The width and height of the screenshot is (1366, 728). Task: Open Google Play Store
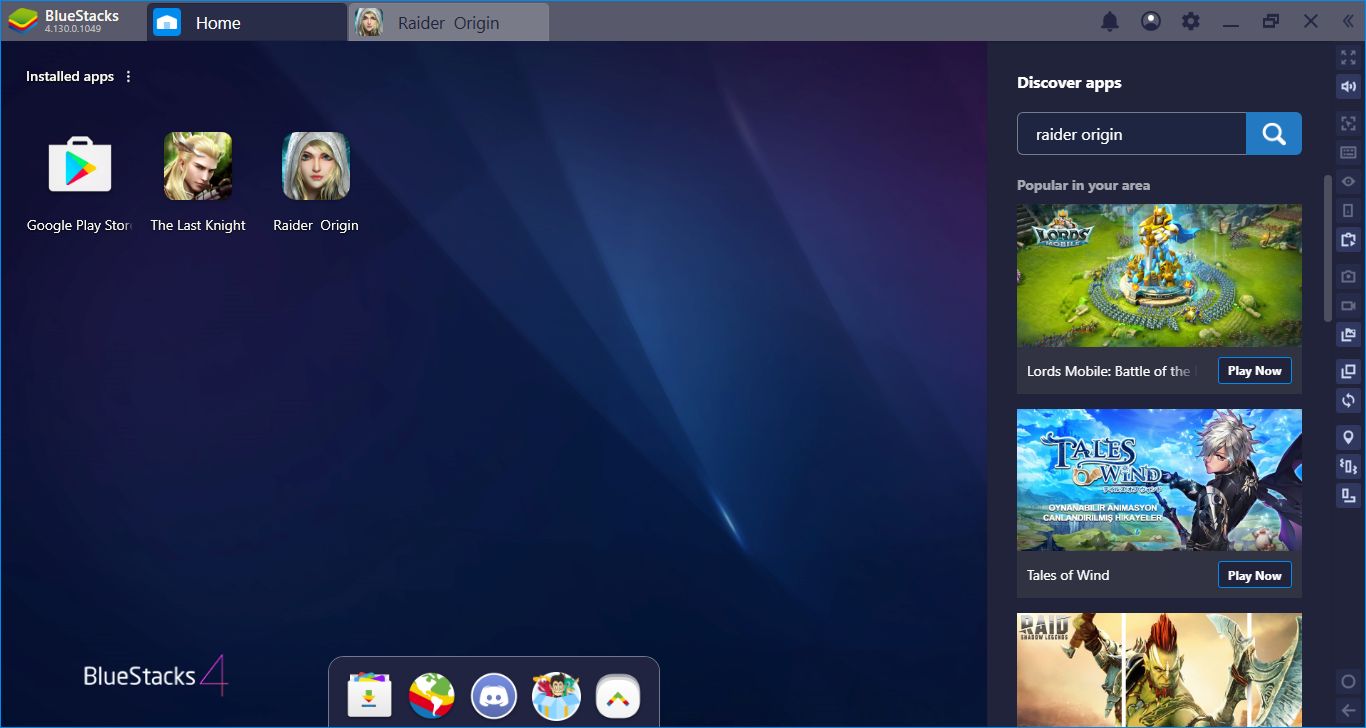coord(79,166)
